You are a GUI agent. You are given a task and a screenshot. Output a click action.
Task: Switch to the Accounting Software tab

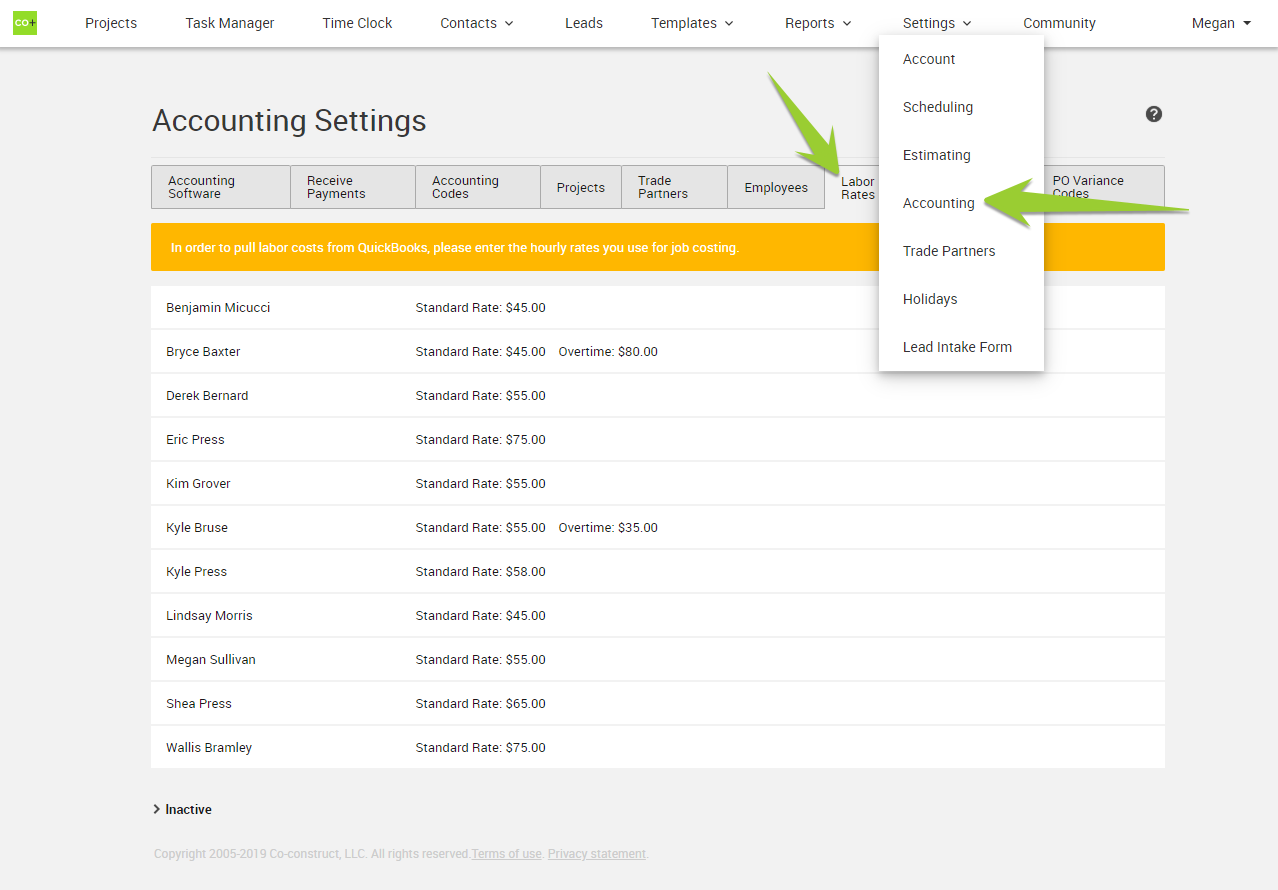[x=220, y=187]
